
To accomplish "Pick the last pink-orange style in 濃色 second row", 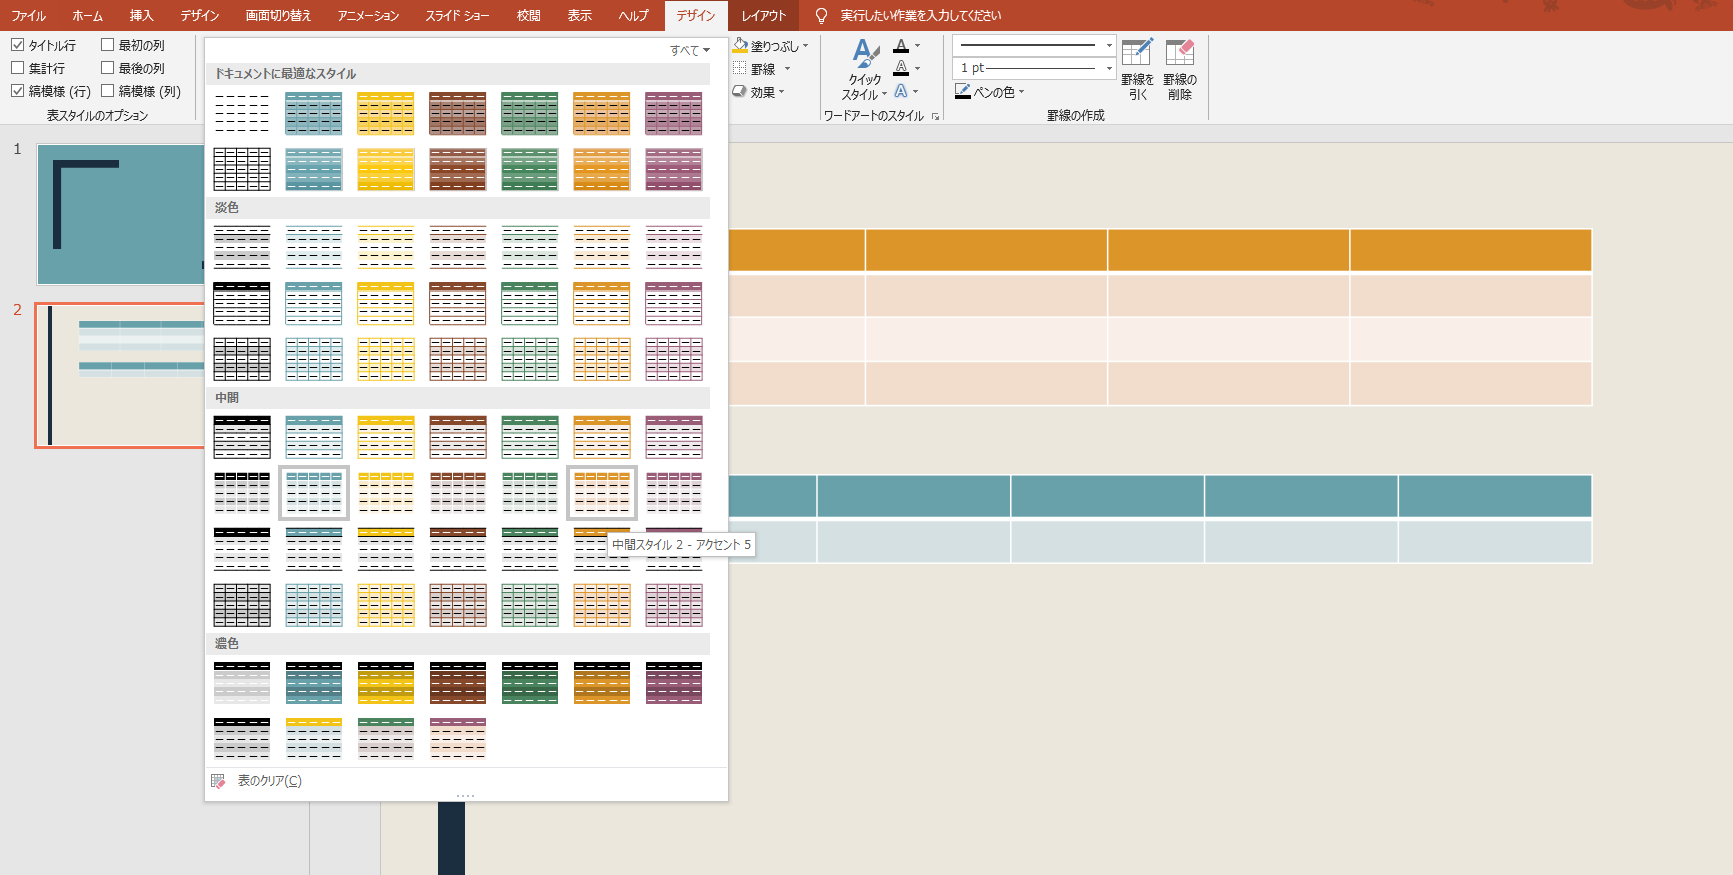I will click(x=458, y=740).
